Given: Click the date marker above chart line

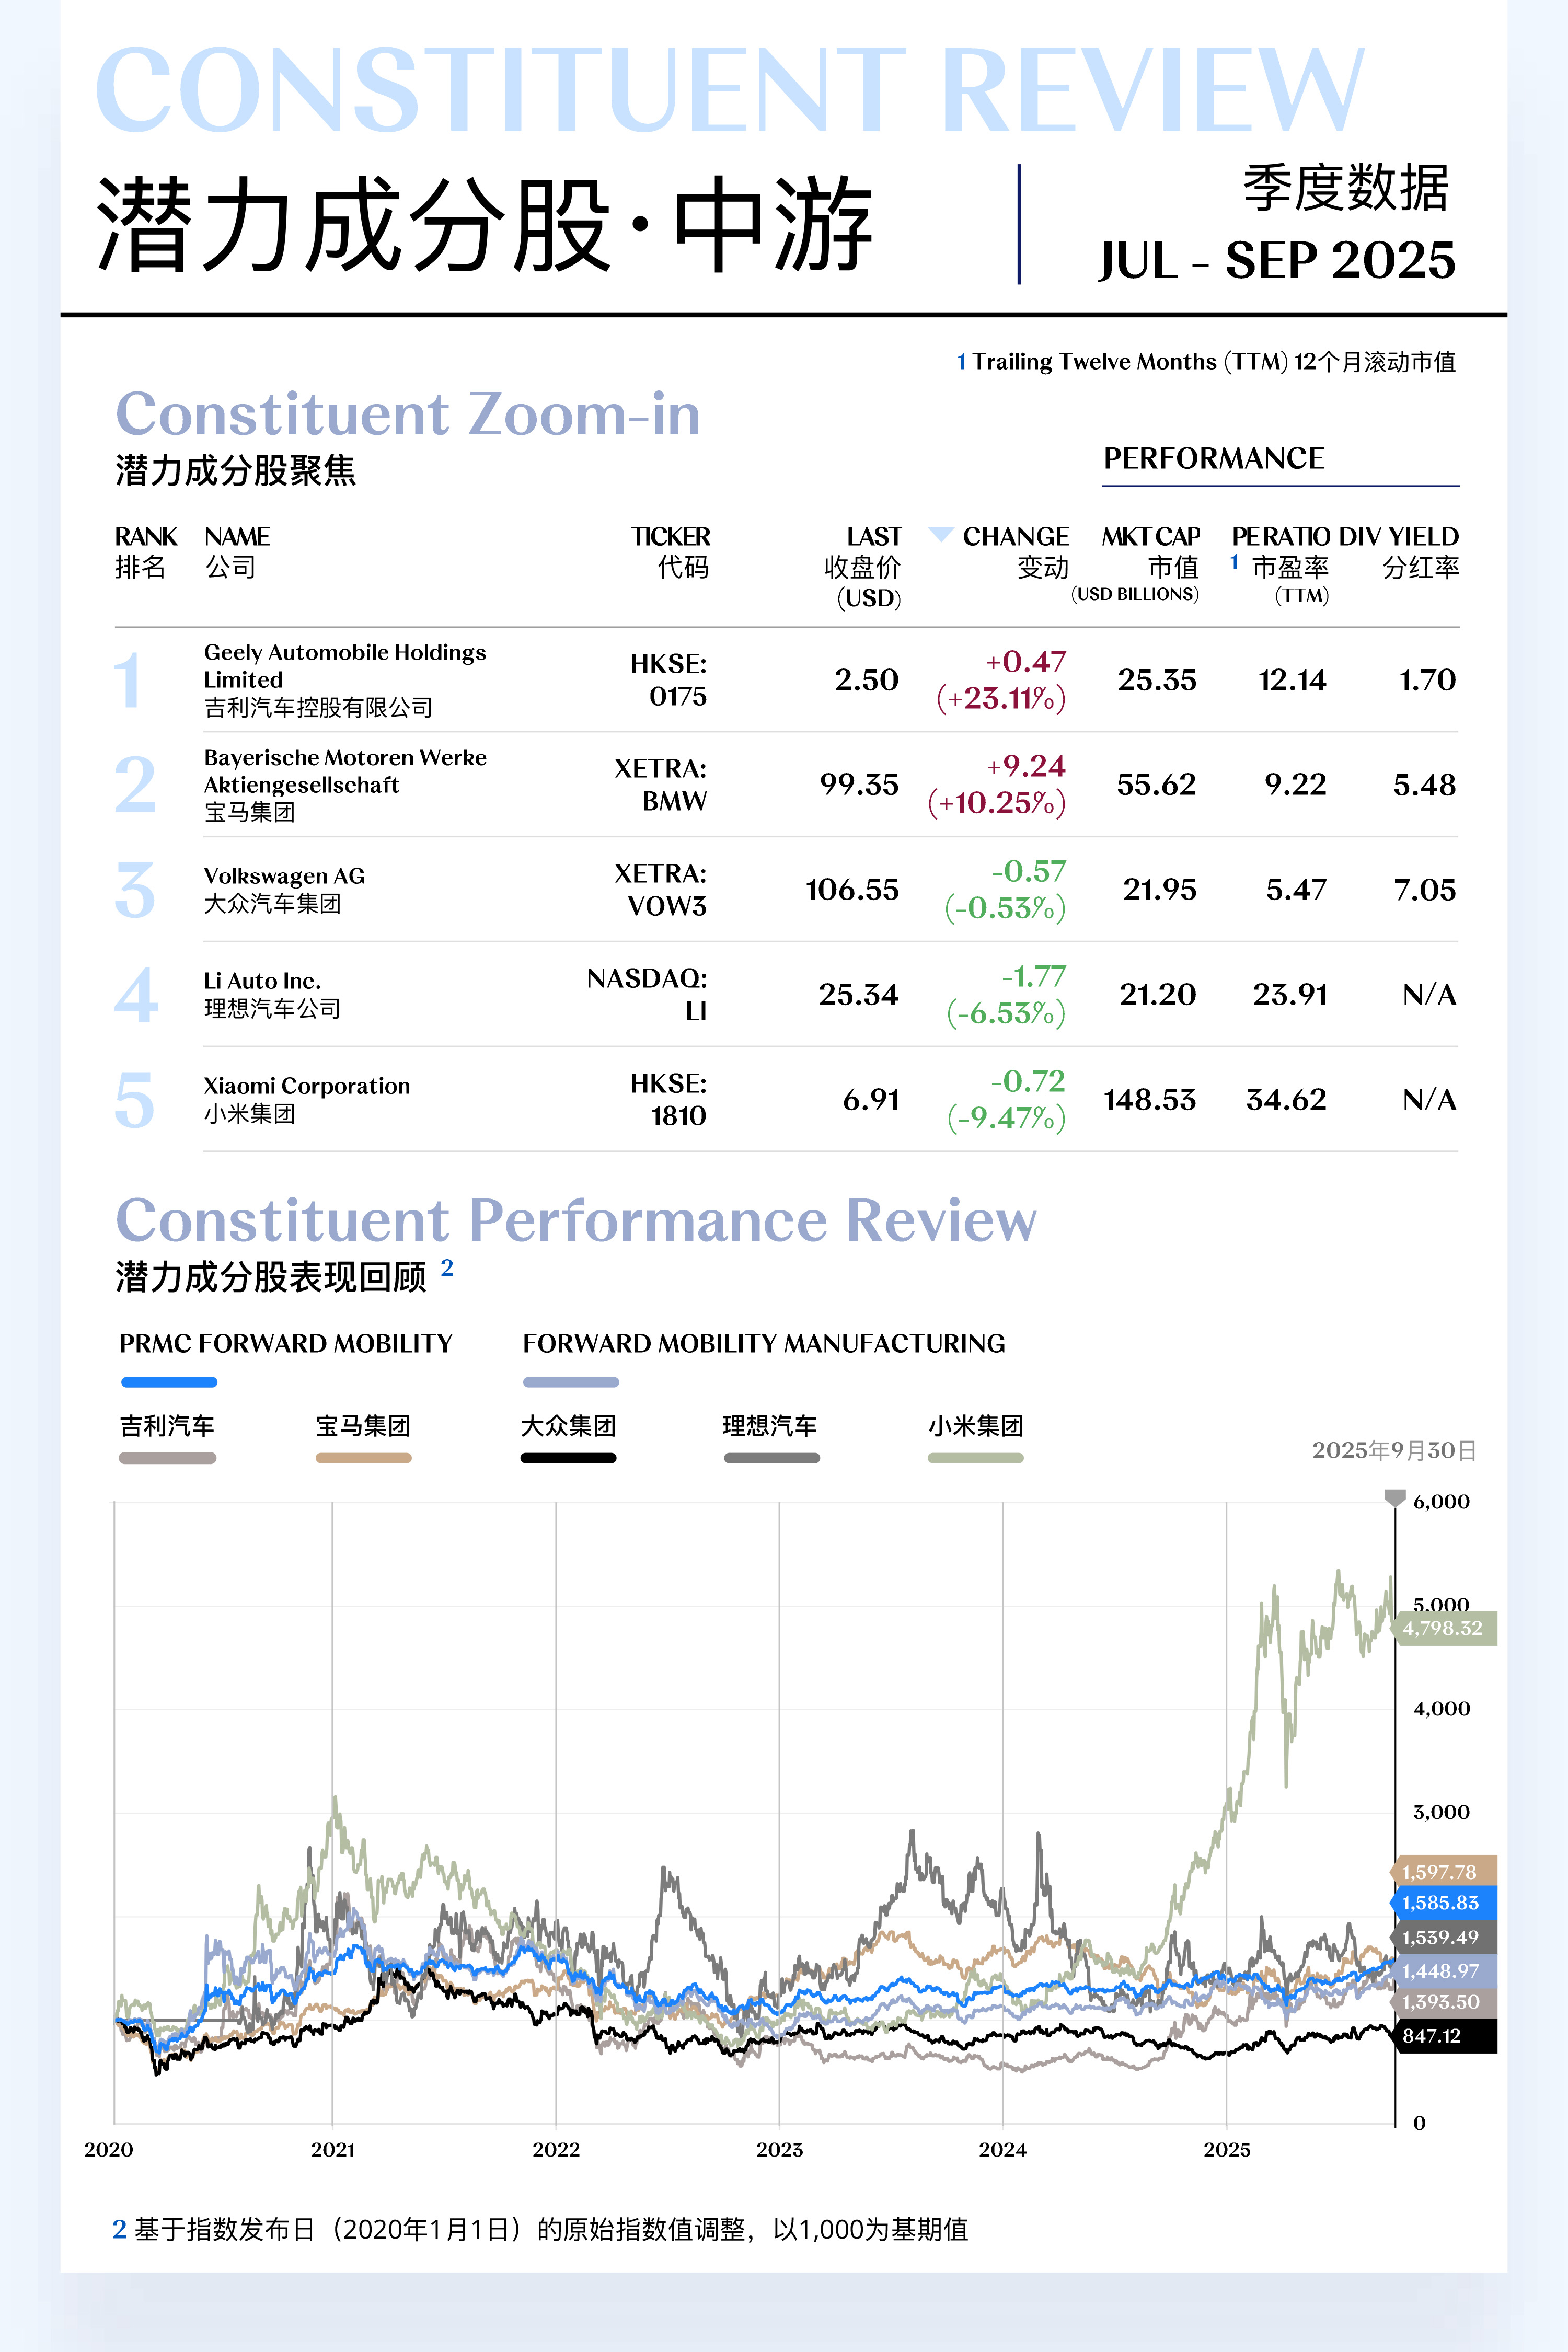Looking at the screenshot, I should click(x=1394, y=1497).
